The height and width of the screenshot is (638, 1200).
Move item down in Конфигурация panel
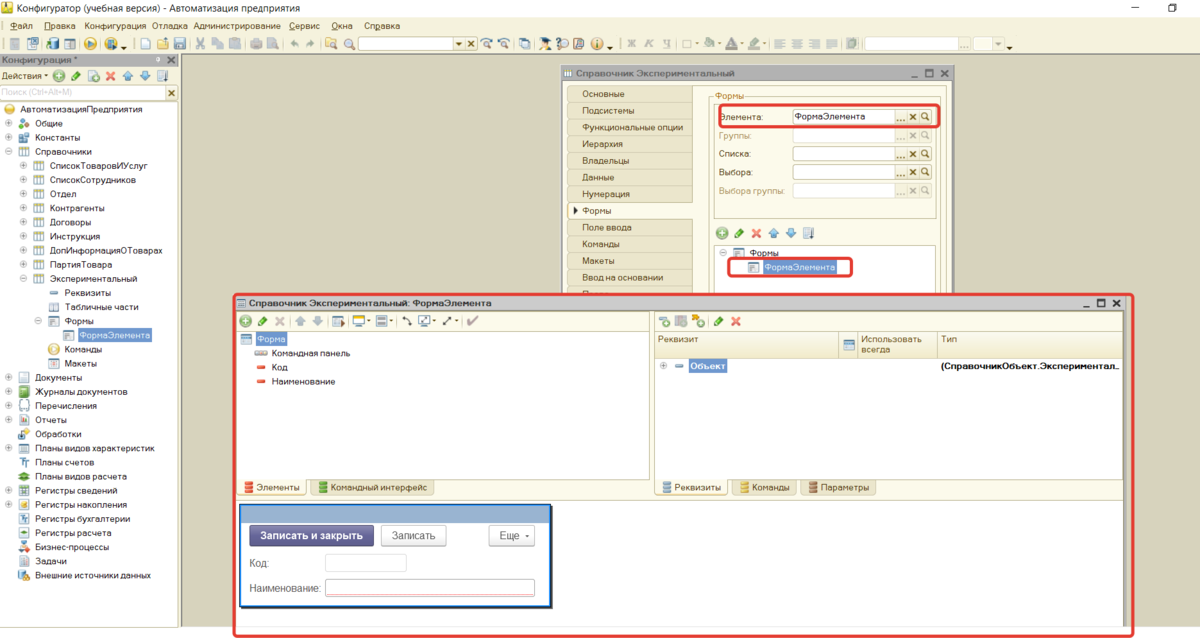(x=145, y=76)
